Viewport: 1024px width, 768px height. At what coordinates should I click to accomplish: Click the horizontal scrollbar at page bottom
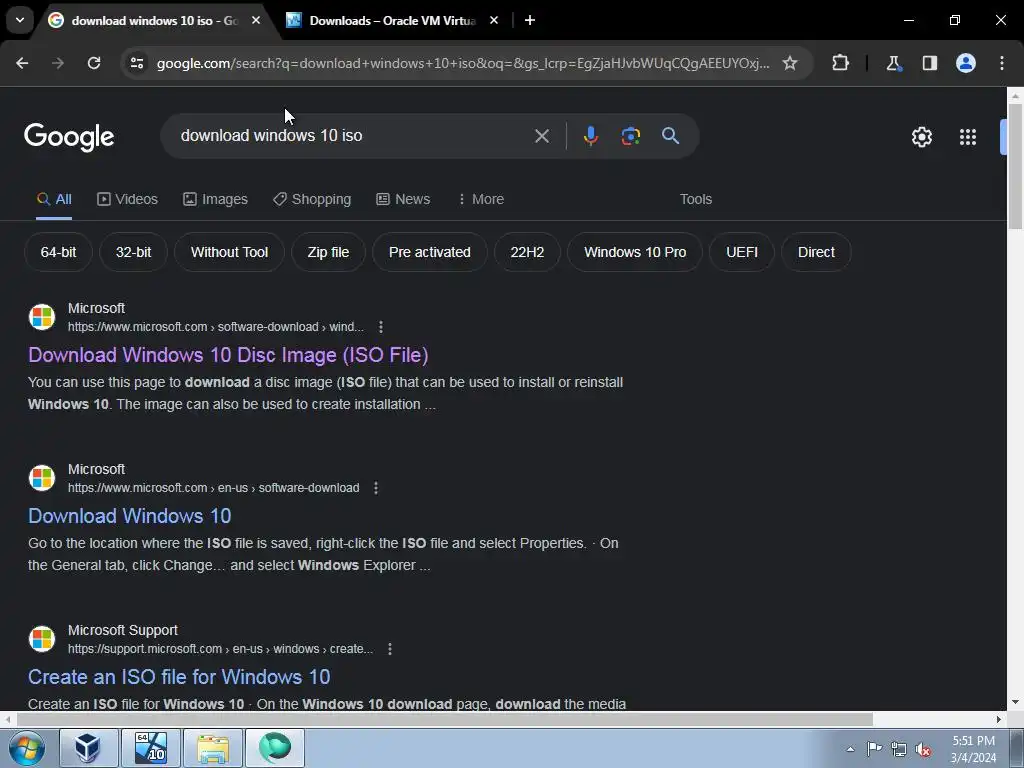(x=444, y=719)
